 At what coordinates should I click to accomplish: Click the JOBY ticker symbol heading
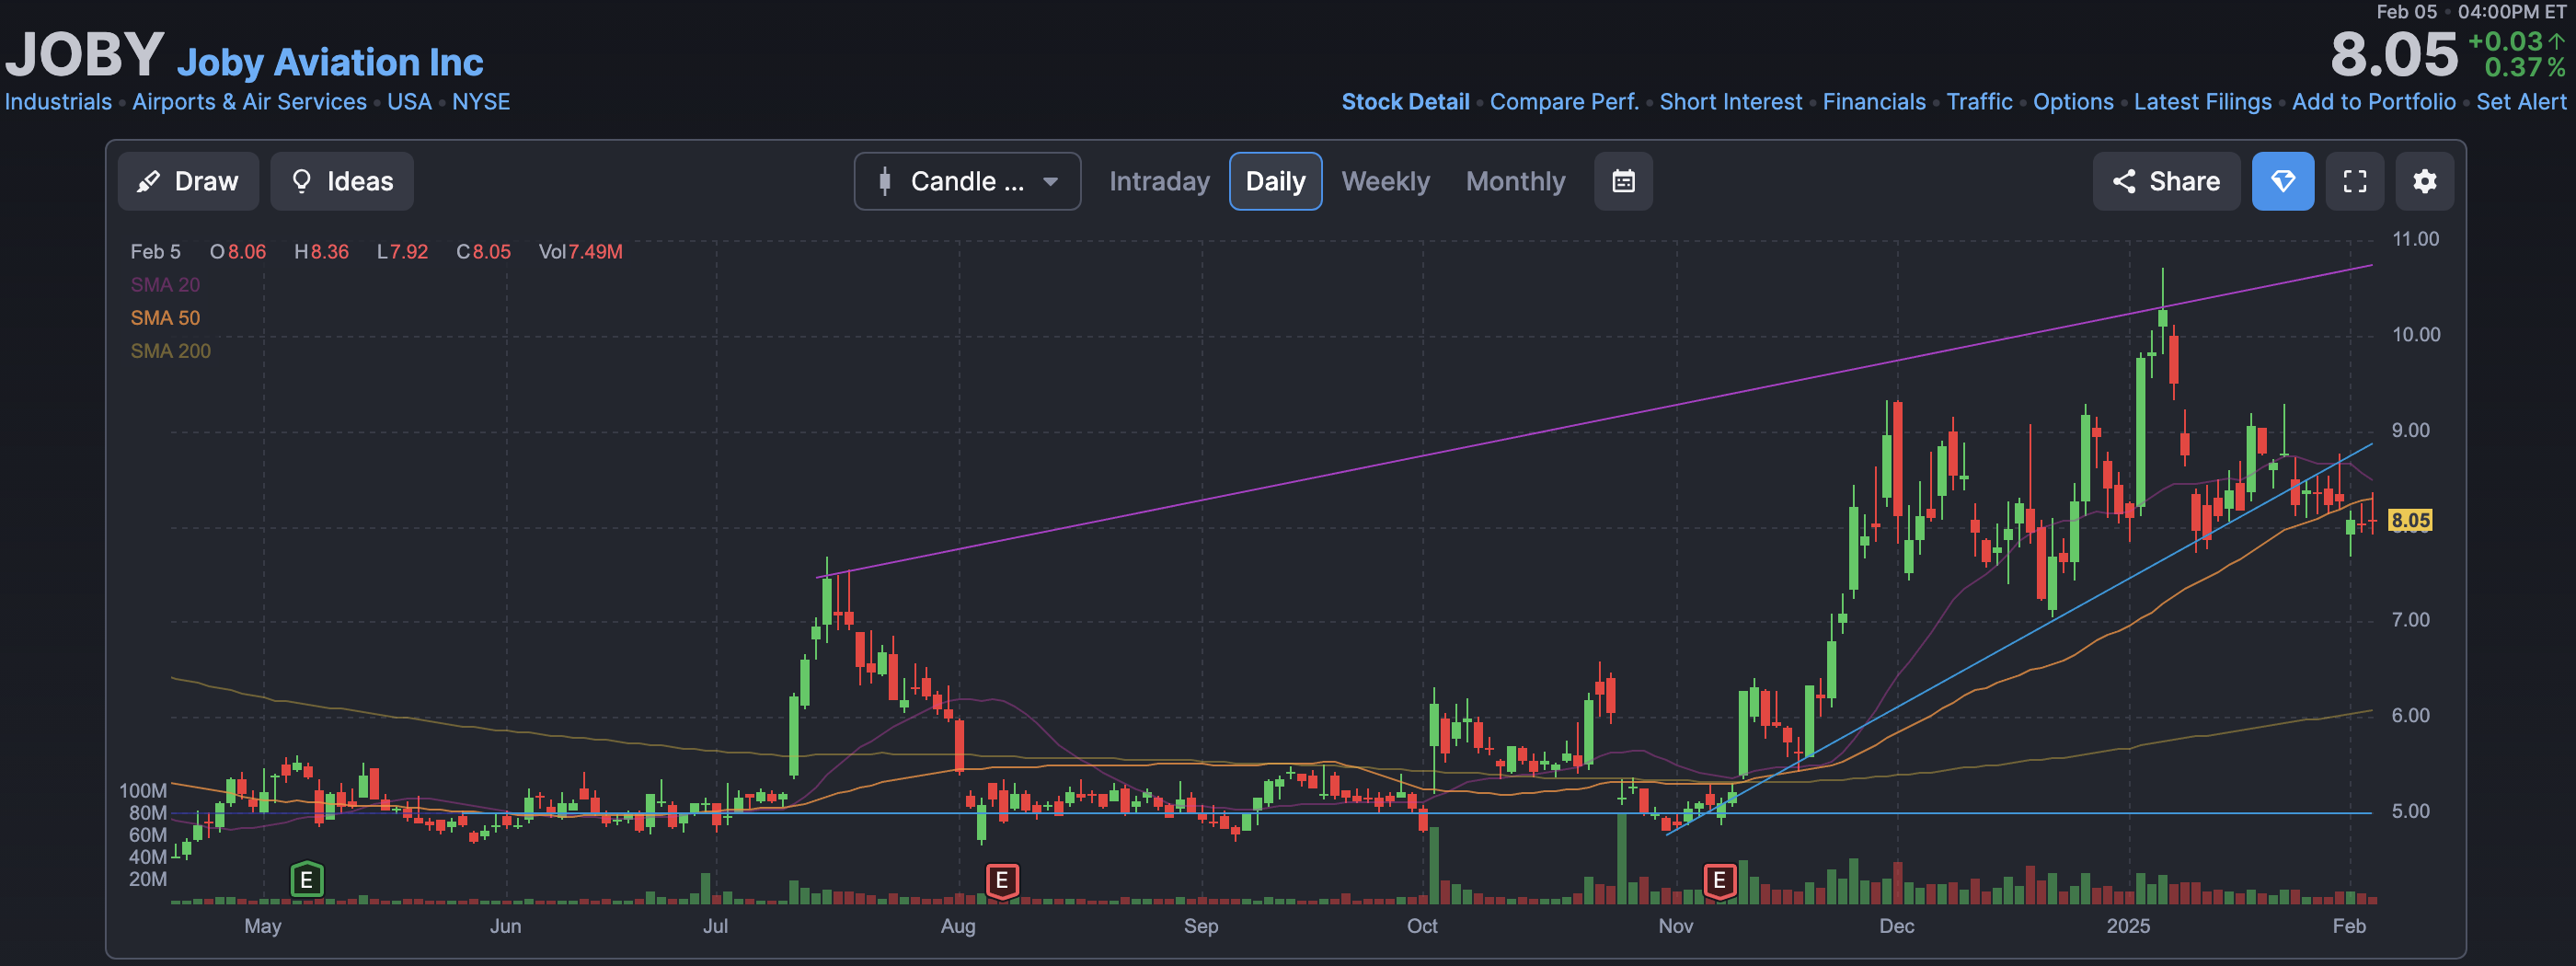(84, 54)
